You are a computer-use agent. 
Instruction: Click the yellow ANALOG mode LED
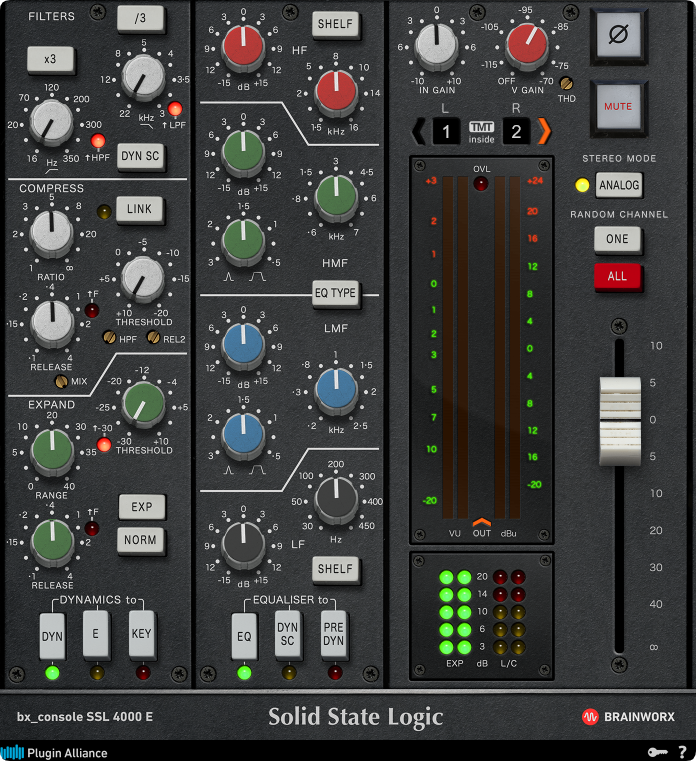[x=582, y=185]
